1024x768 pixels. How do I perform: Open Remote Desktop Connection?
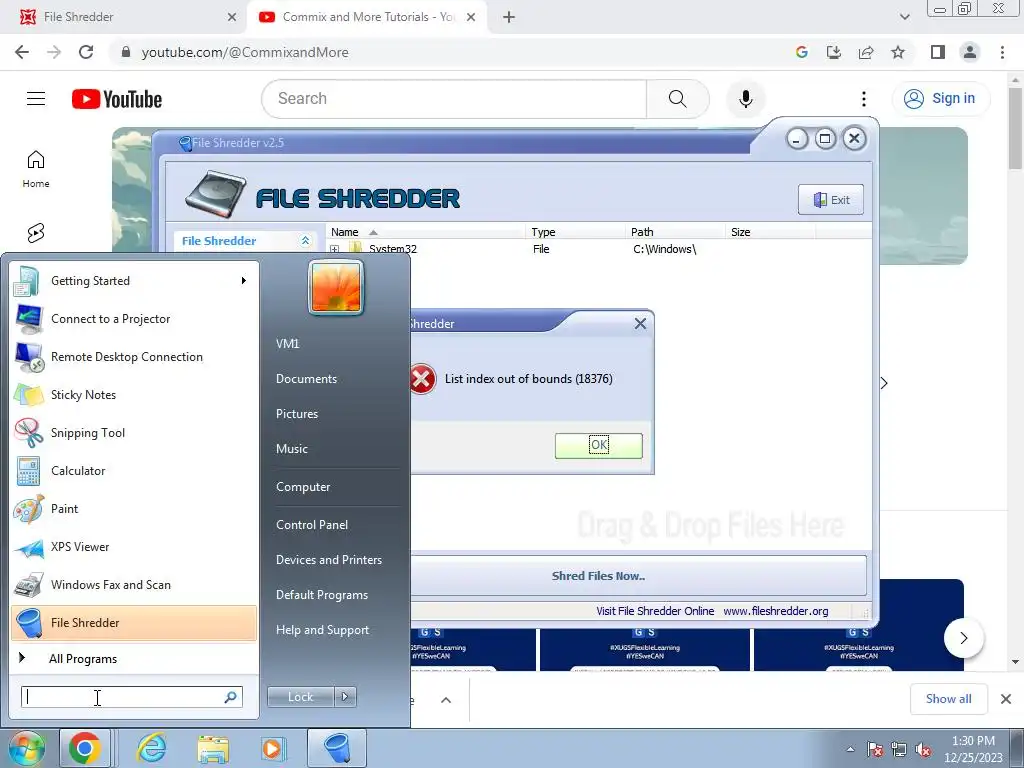134,357
